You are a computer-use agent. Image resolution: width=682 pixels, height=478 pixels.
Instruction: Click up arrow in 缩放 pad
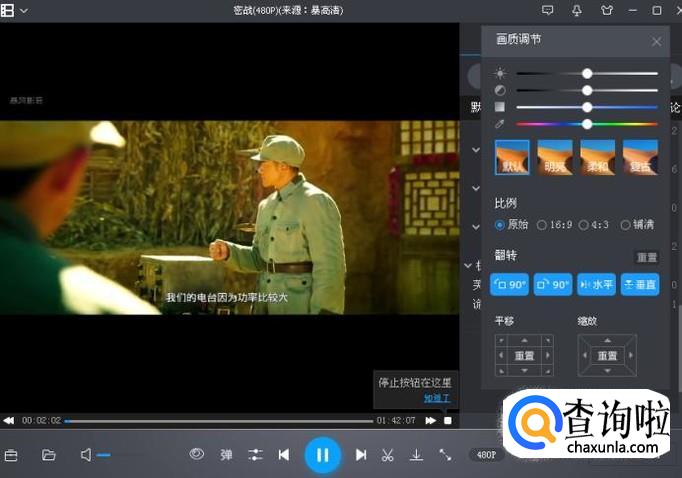pyautogui.click(x=607, y=340)
